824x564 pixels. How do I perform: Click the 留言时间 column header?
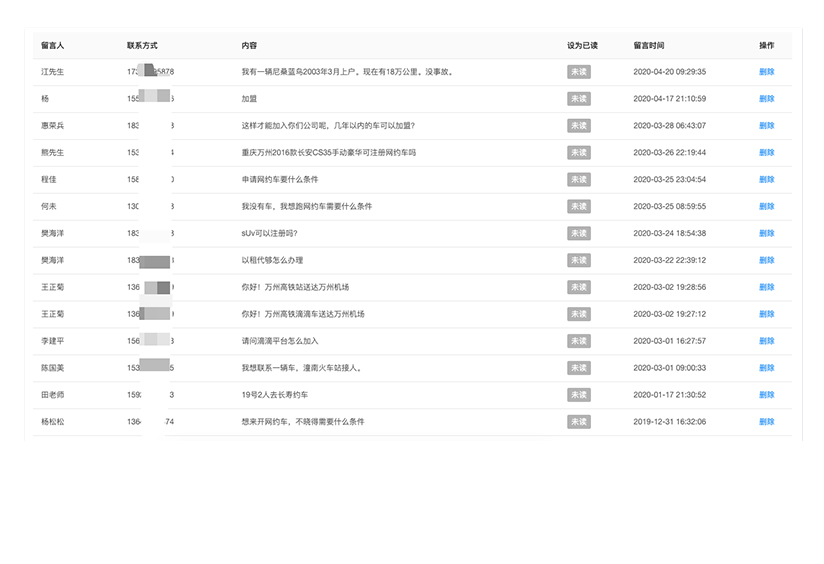click(x=648, y=46)
